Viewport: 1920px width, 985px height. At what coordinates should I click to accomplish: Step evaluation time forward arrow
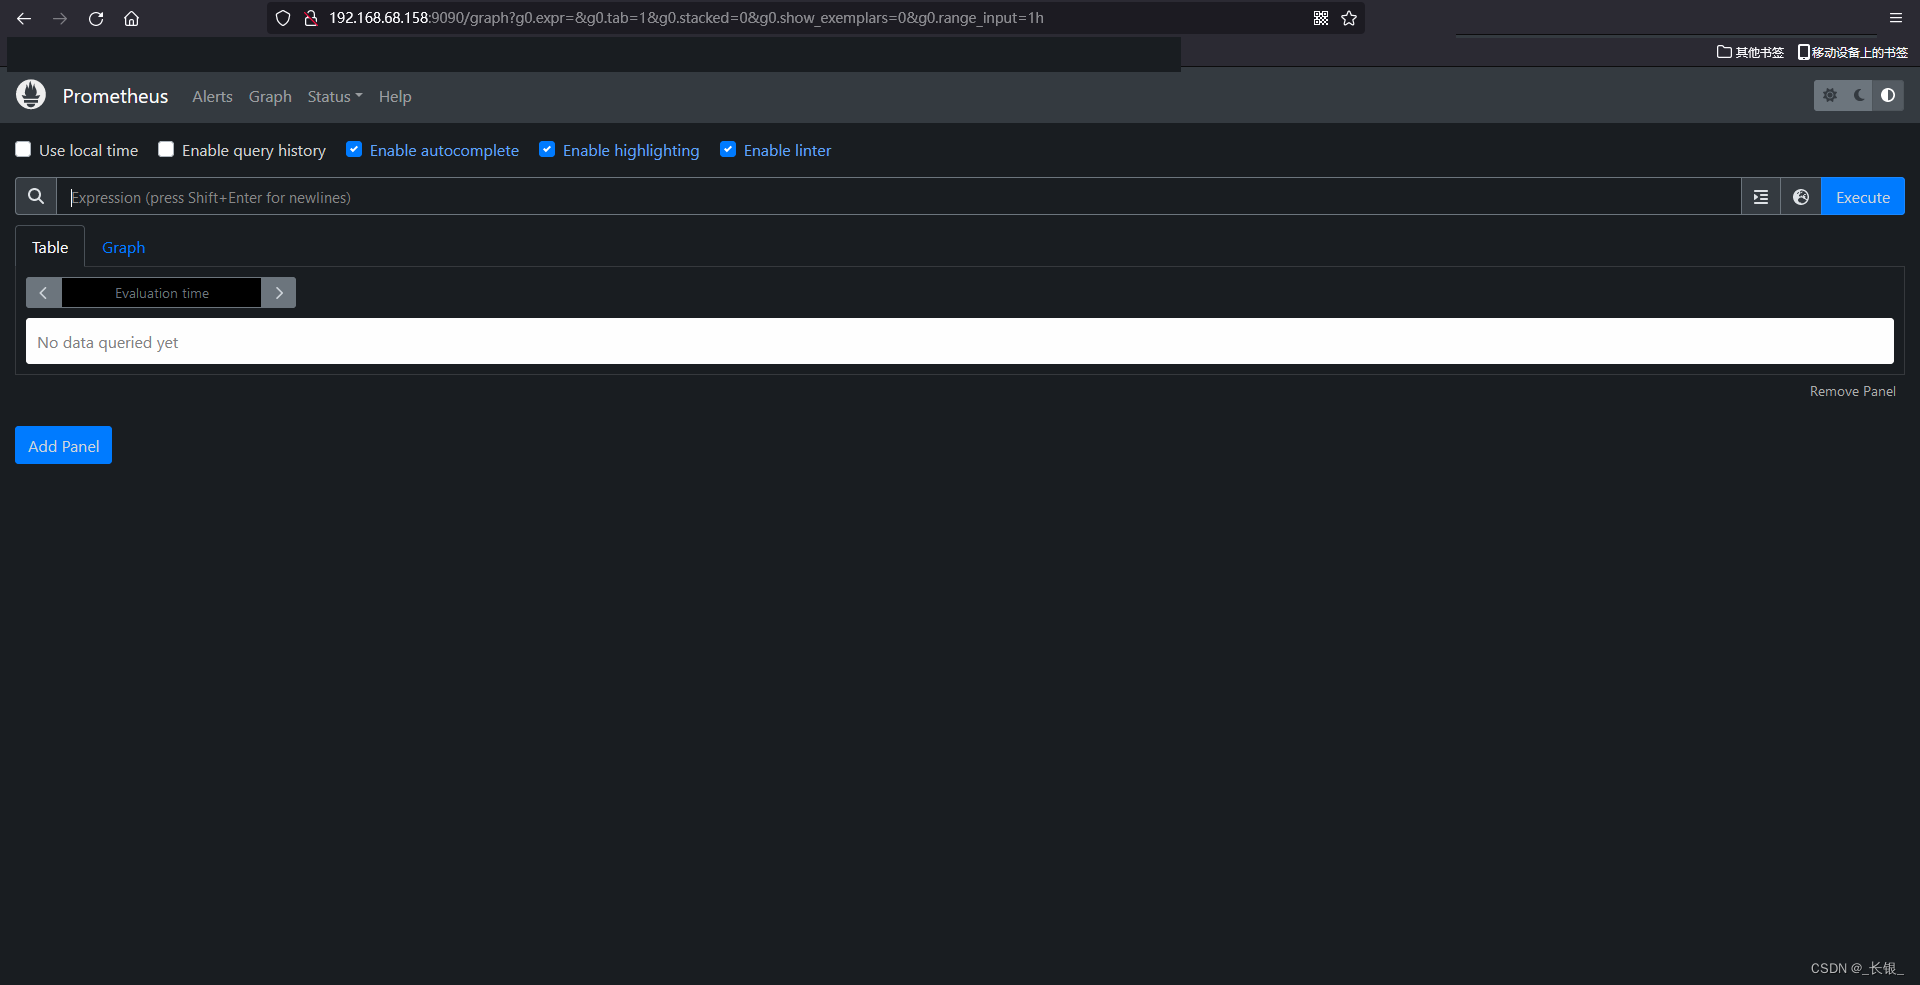tap(279, 293)
